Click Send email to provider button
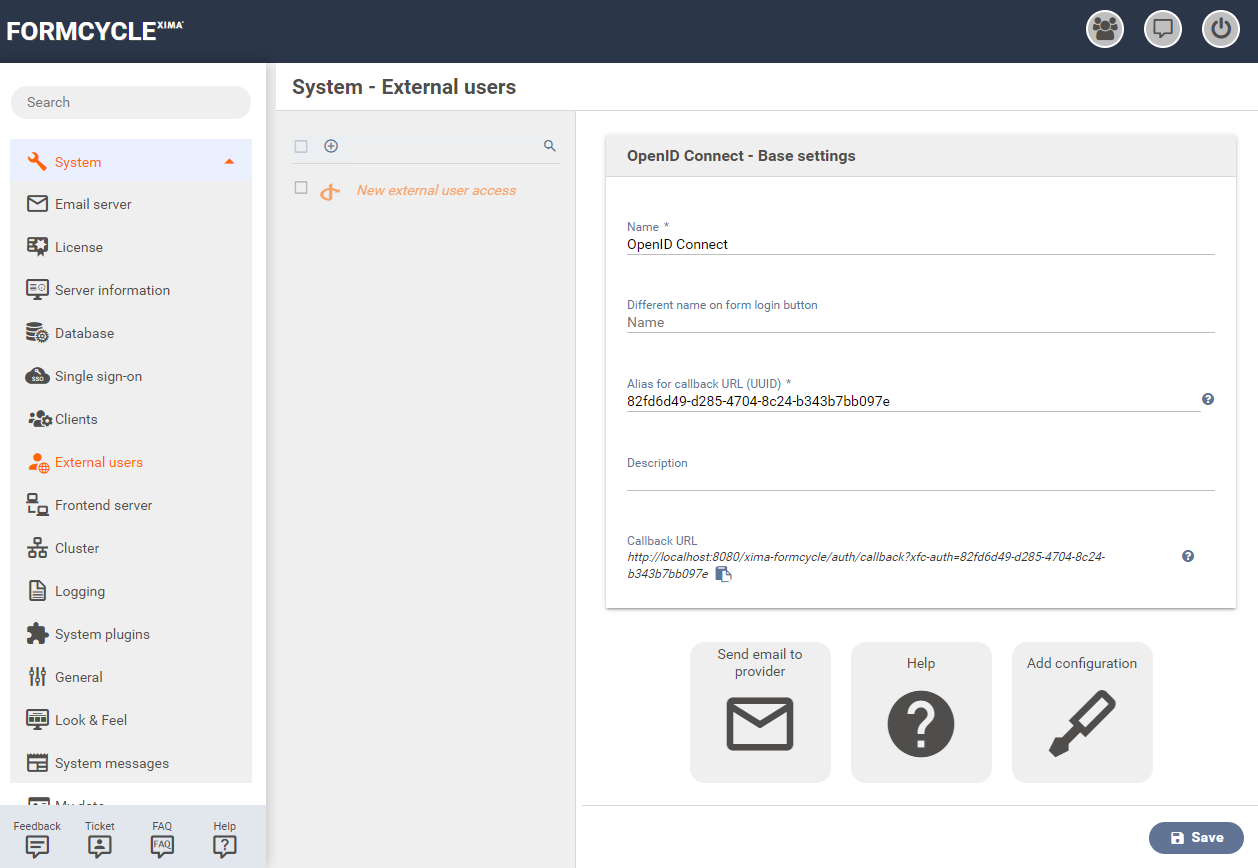This screenshot has width=1258, height=868. (760, 712)
